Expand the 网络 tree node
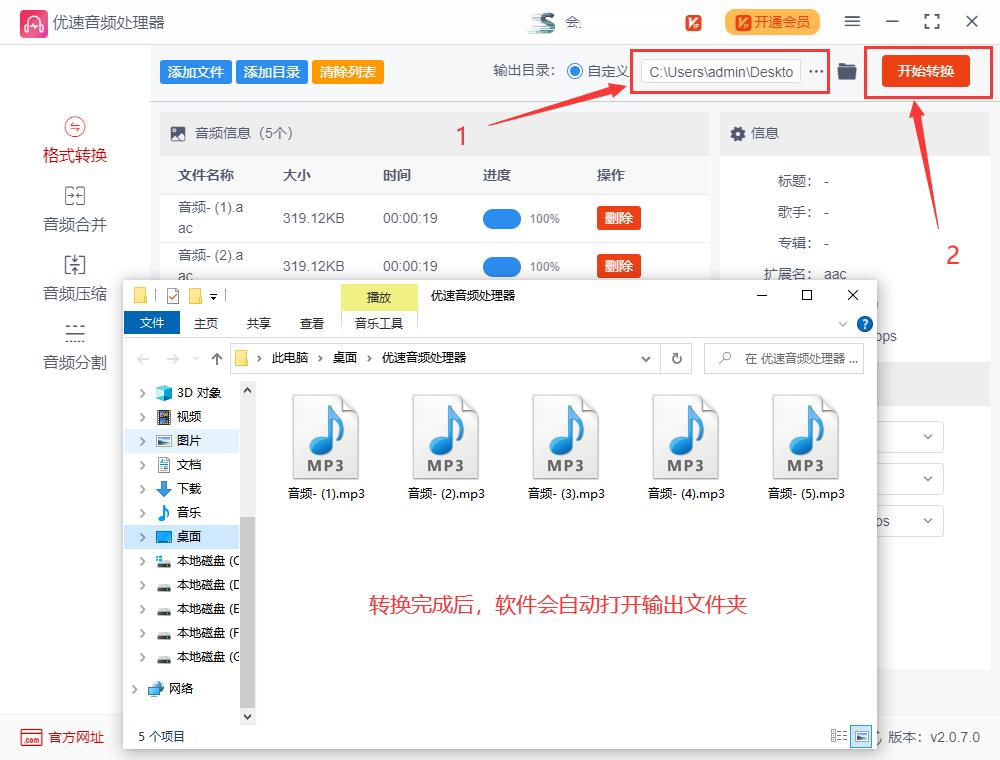 click(135, 689)
